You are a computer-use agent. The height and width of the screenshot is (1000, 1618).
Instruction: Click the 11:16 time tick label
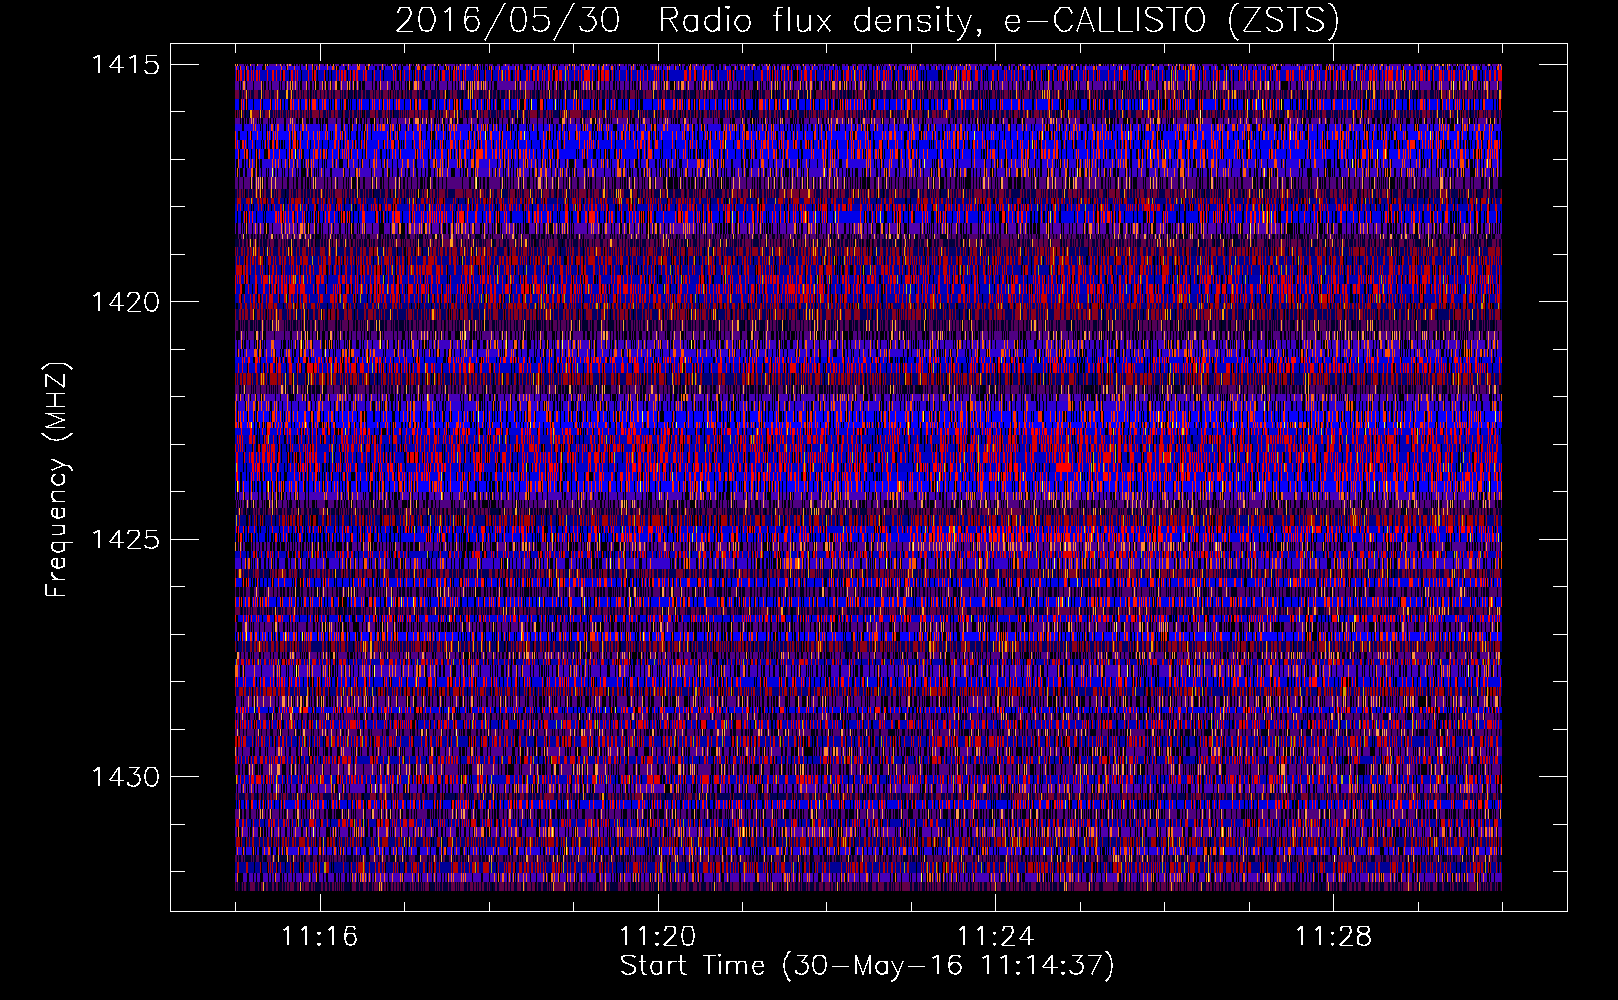[320, 937]
